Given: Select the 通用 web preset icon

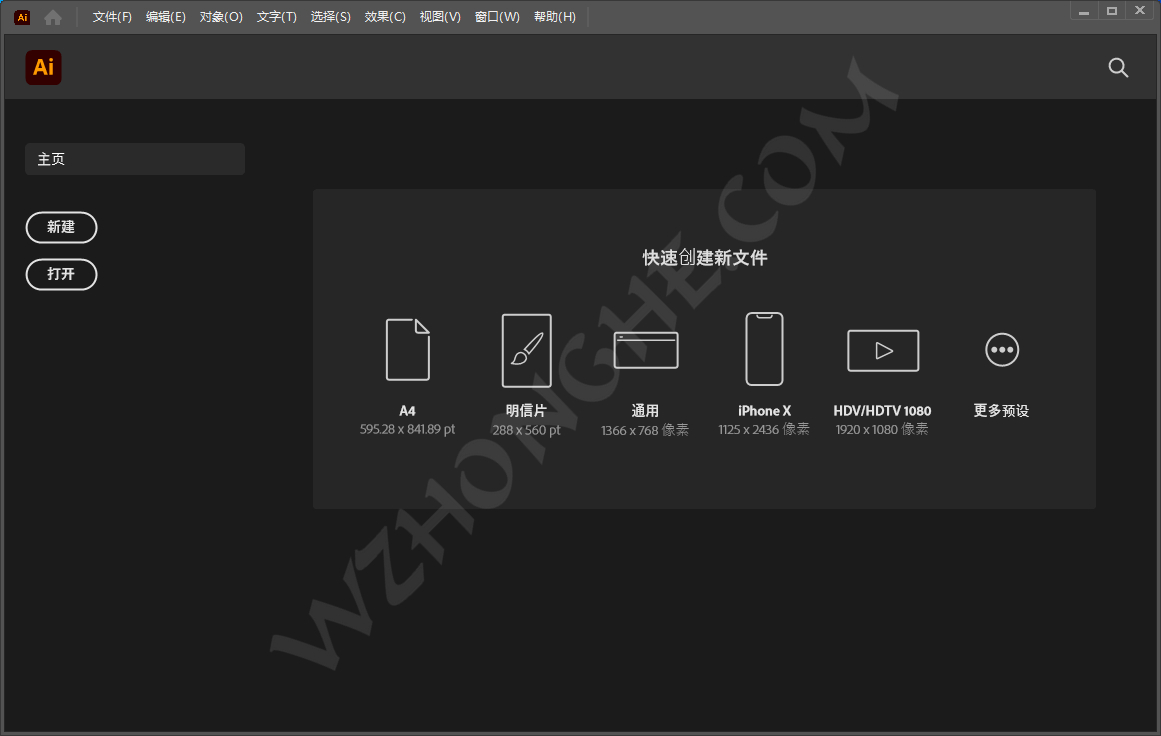Looking at the screenshot, I should [x=645, y=350].
